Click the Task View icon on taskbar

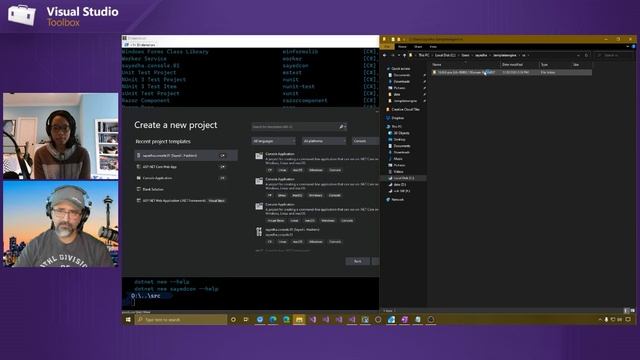coord(246,320)
